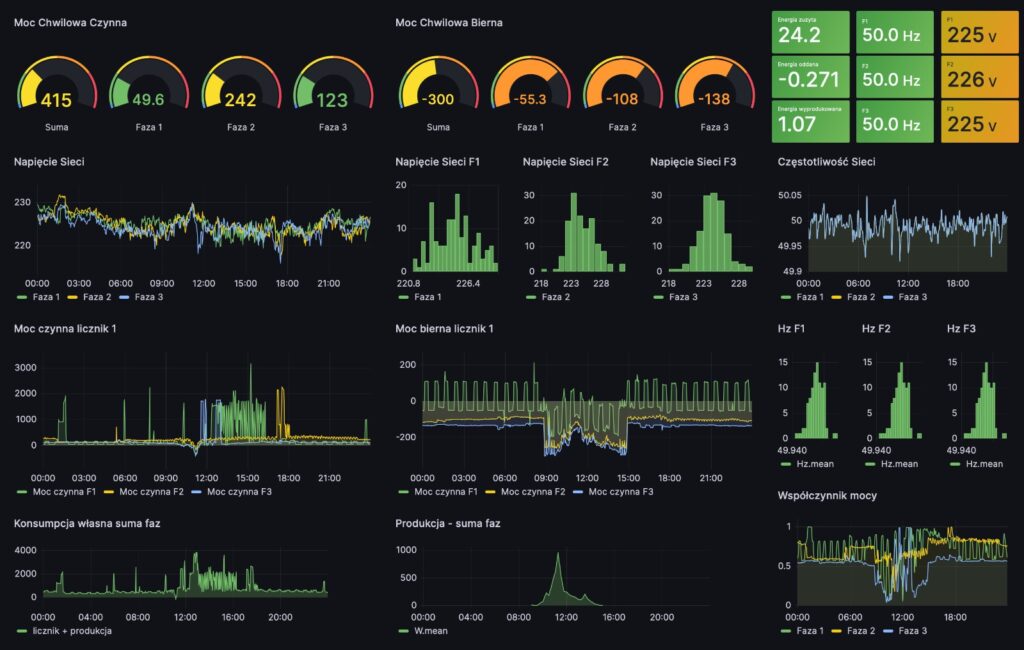
Task: Open the Moc Chwilowa Bierna panel title menu
Action: (x=449, y=22)
